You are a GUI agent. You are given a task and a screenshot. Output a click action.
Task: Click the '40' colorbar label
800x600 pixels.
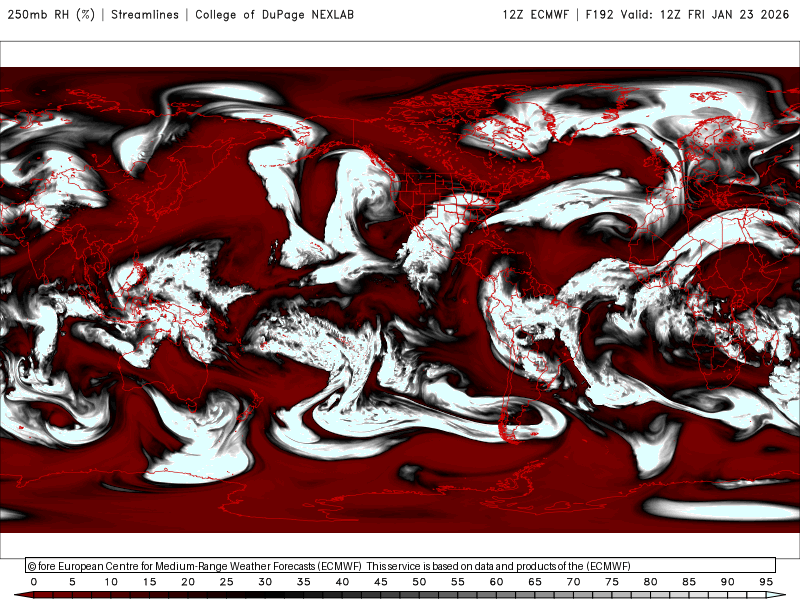[342, 582]
